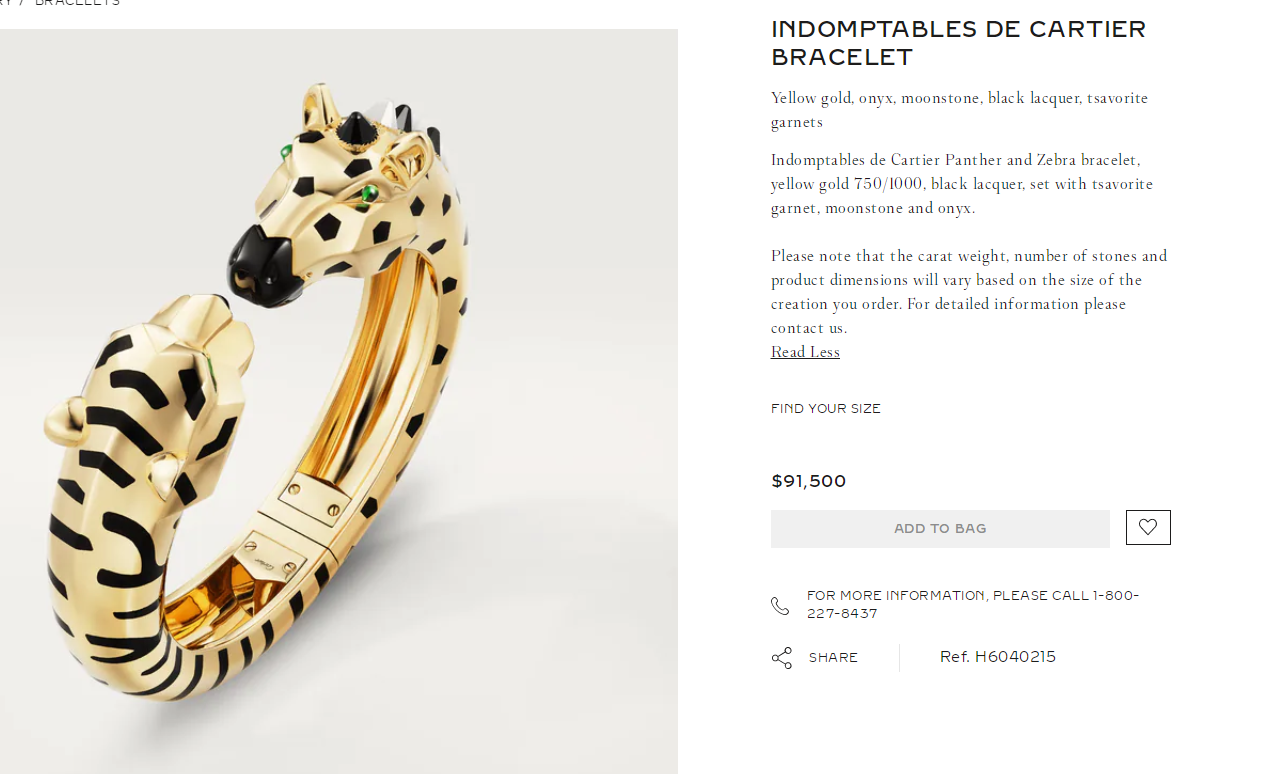
Task: Click the carat weight note paragraph
Action: point(968,292)
